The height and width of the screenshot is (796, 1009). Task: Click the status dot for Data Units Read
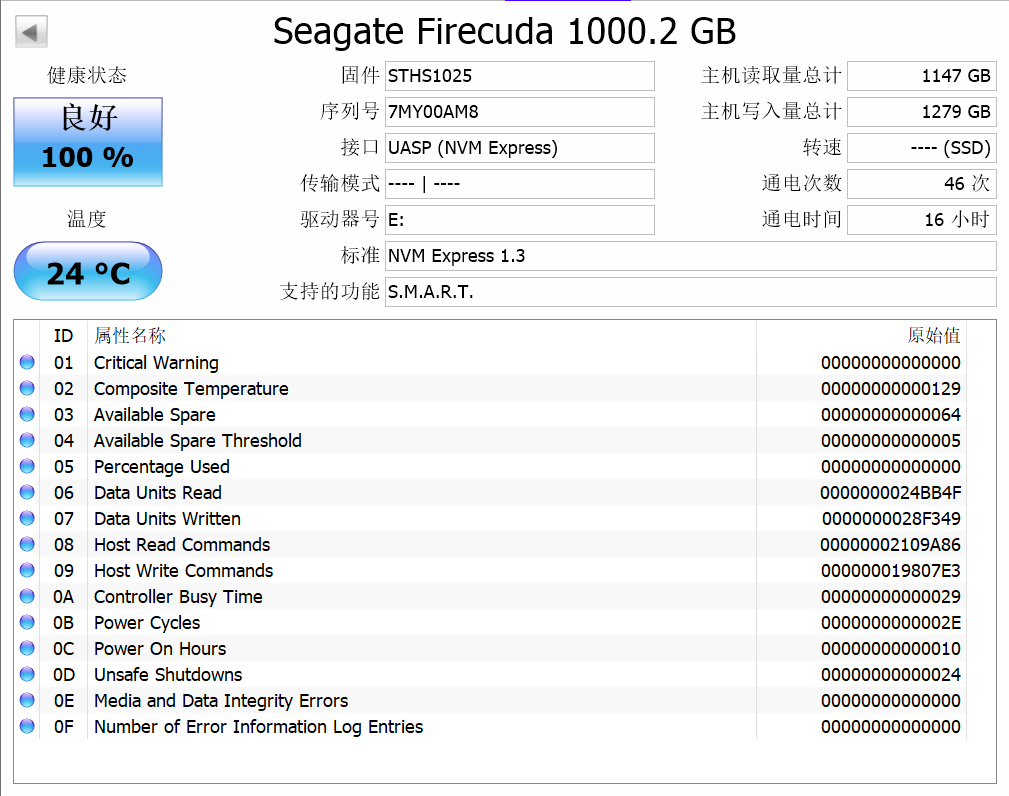27,492
